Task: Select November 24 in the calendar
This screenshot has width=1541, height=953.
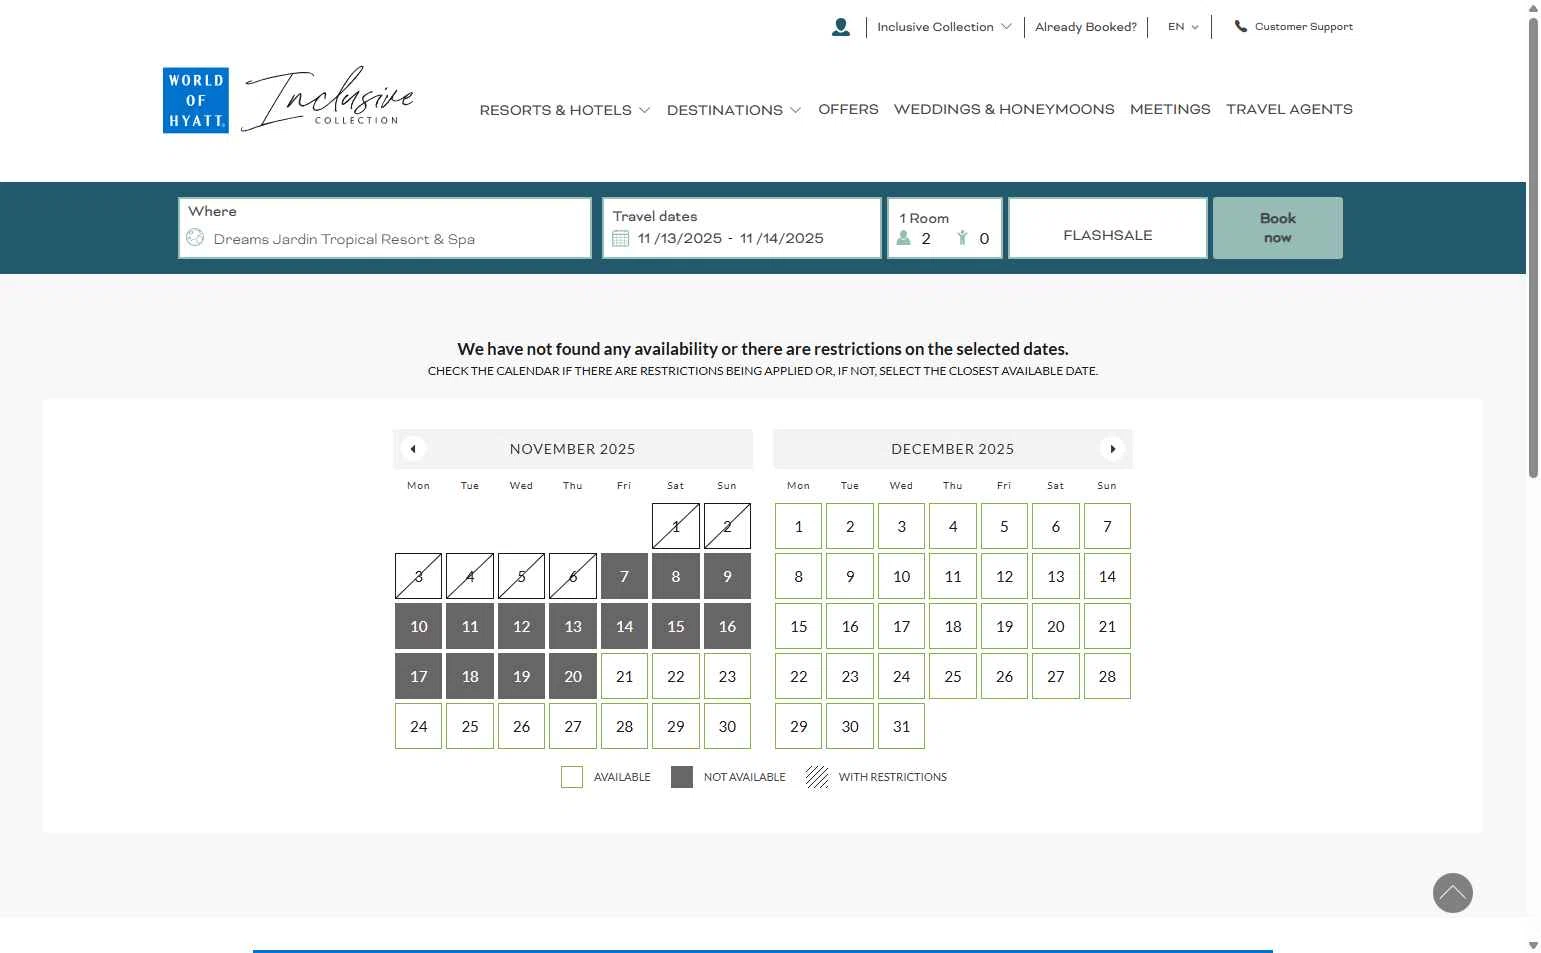Action: click(418, 726)
